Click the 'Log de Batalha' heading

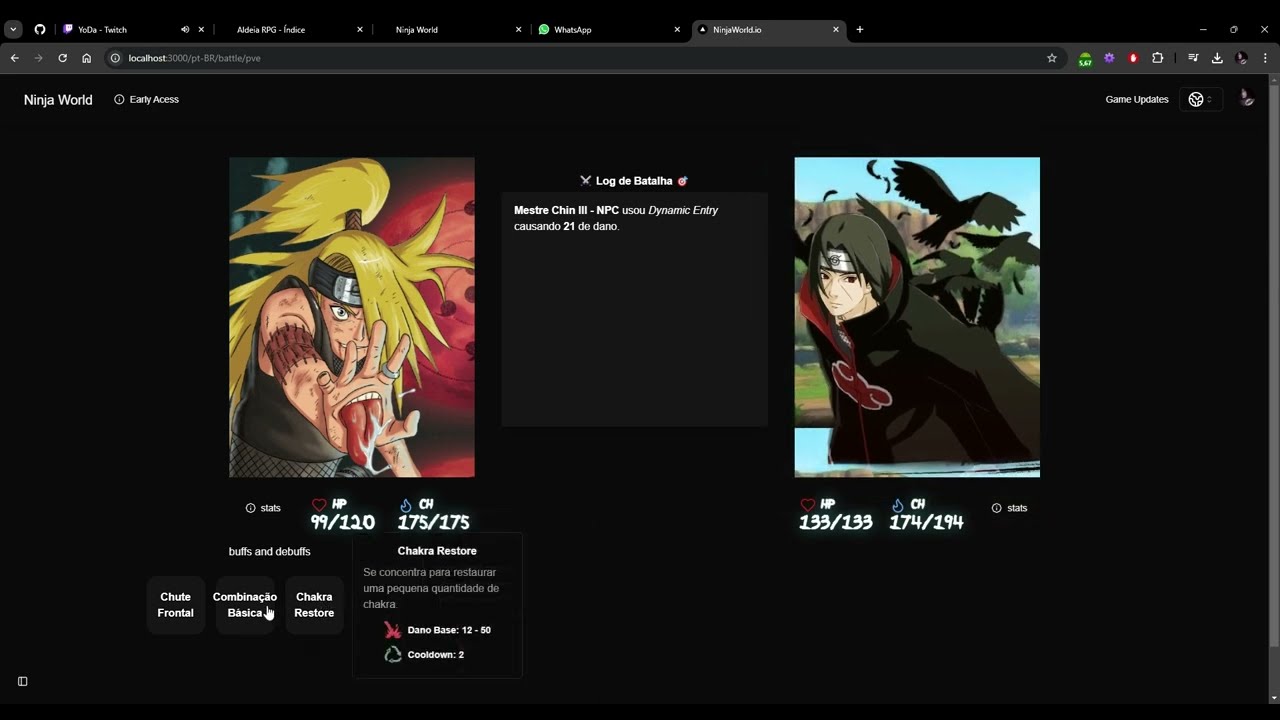[x=634, y=181]
